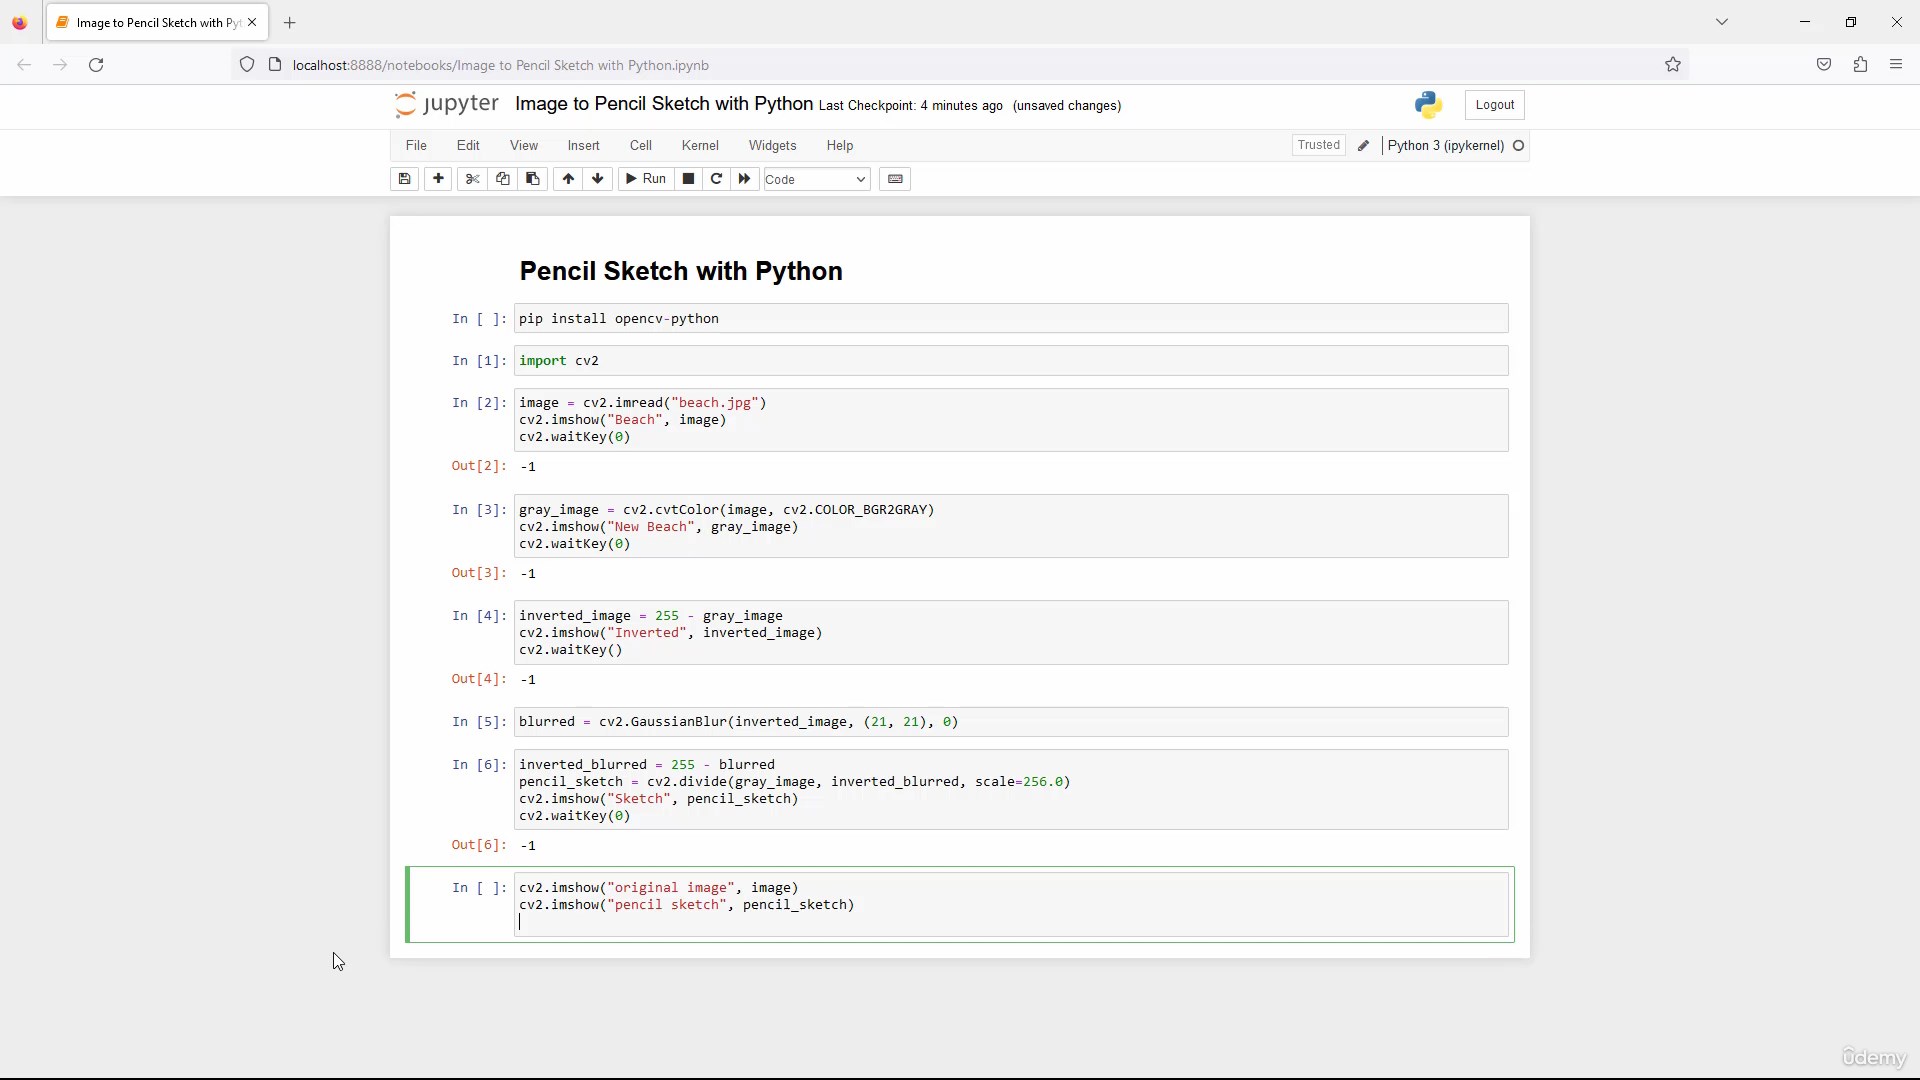Click into the pip install opencv-python cell

pyautogui.click(x=1010, y=319)
